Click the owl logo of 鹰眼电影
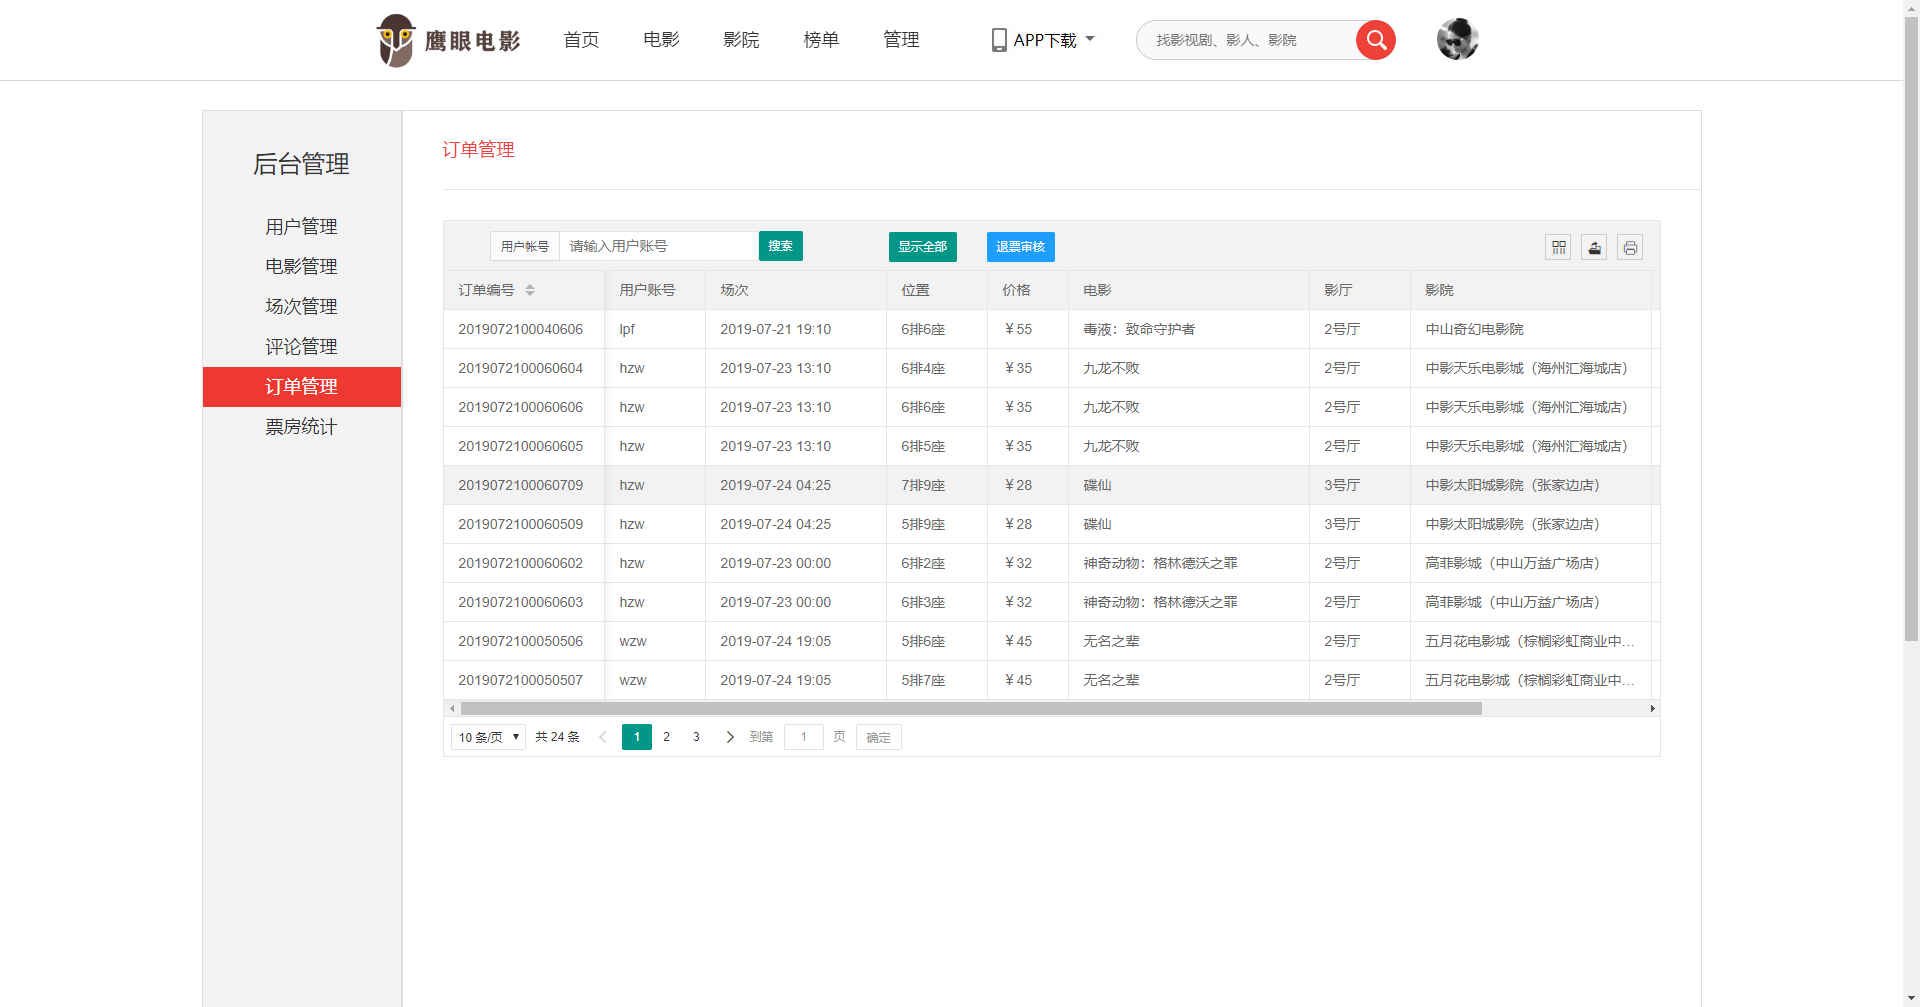The image size is (1920, 1007). point(395,40)
